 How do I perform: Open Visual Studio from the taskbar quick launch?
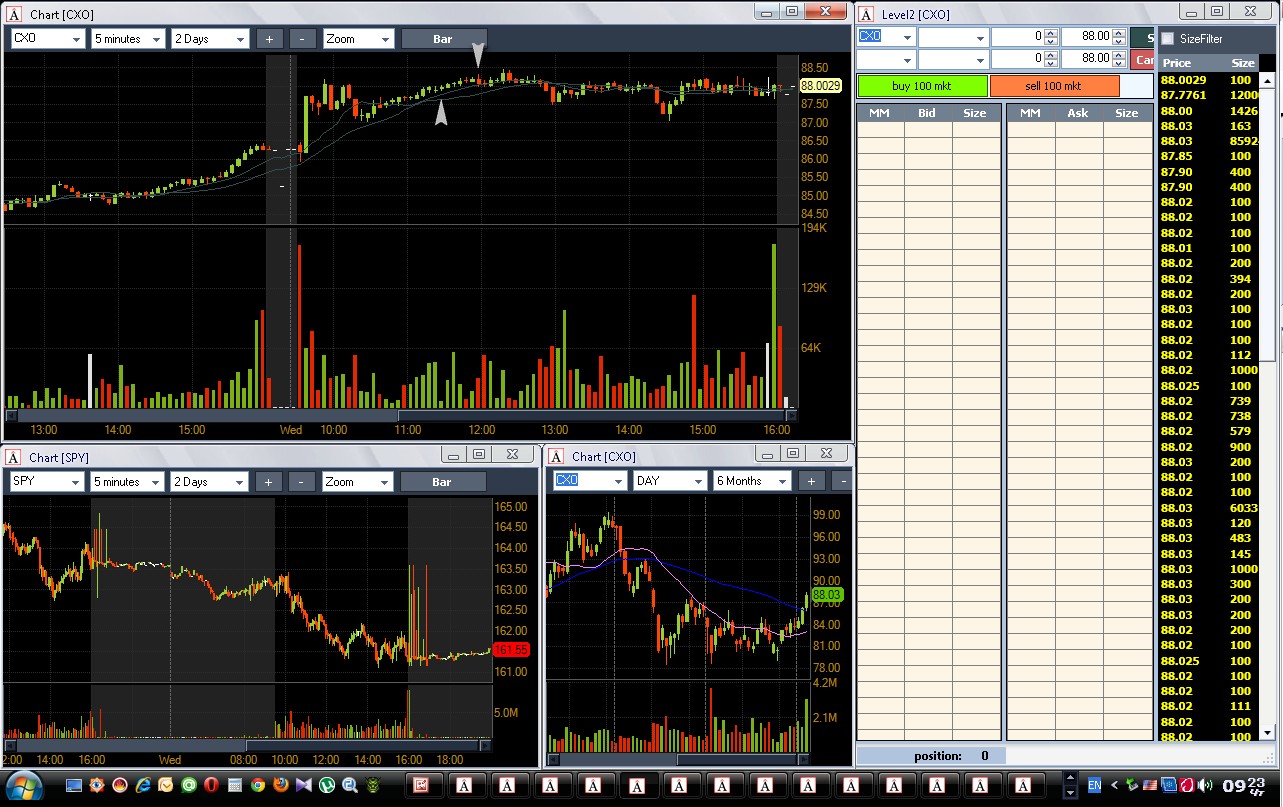[304, 785]
